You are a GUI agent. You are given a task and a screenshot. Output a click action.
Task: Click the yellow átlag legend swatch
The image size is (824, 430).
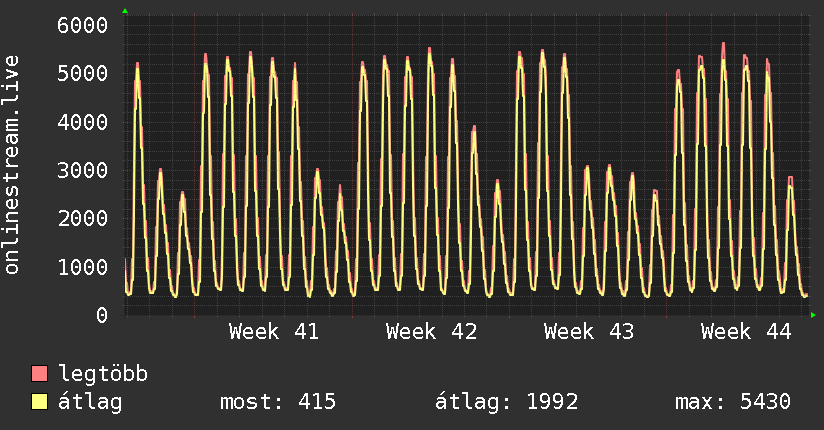pyautogui.click(x=39, y=402)
